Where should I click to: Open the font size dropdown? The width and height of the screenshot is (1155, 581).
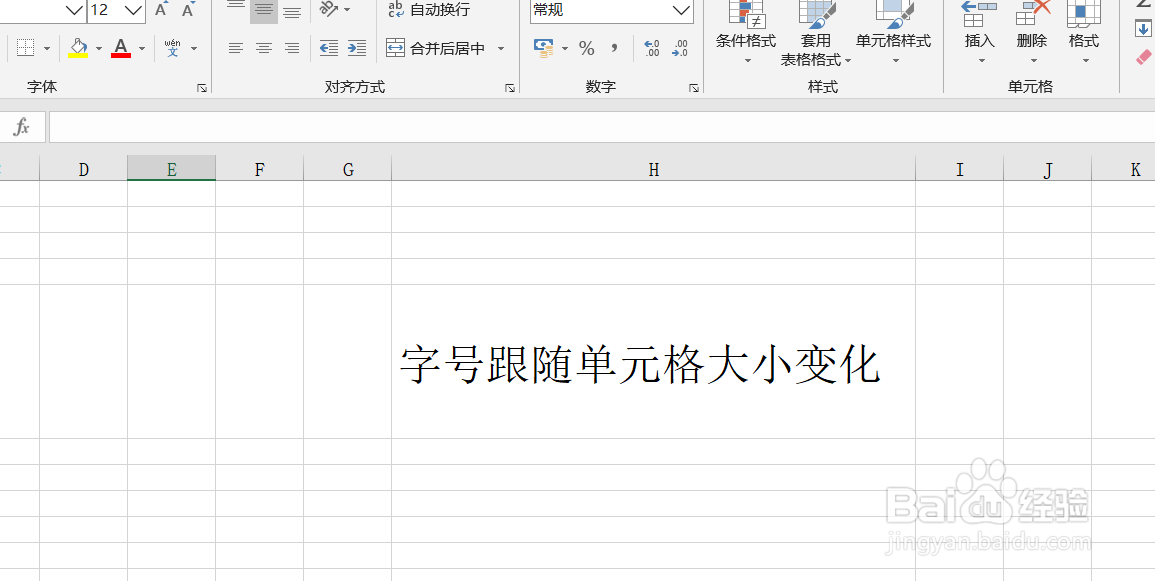click(131, 10)
